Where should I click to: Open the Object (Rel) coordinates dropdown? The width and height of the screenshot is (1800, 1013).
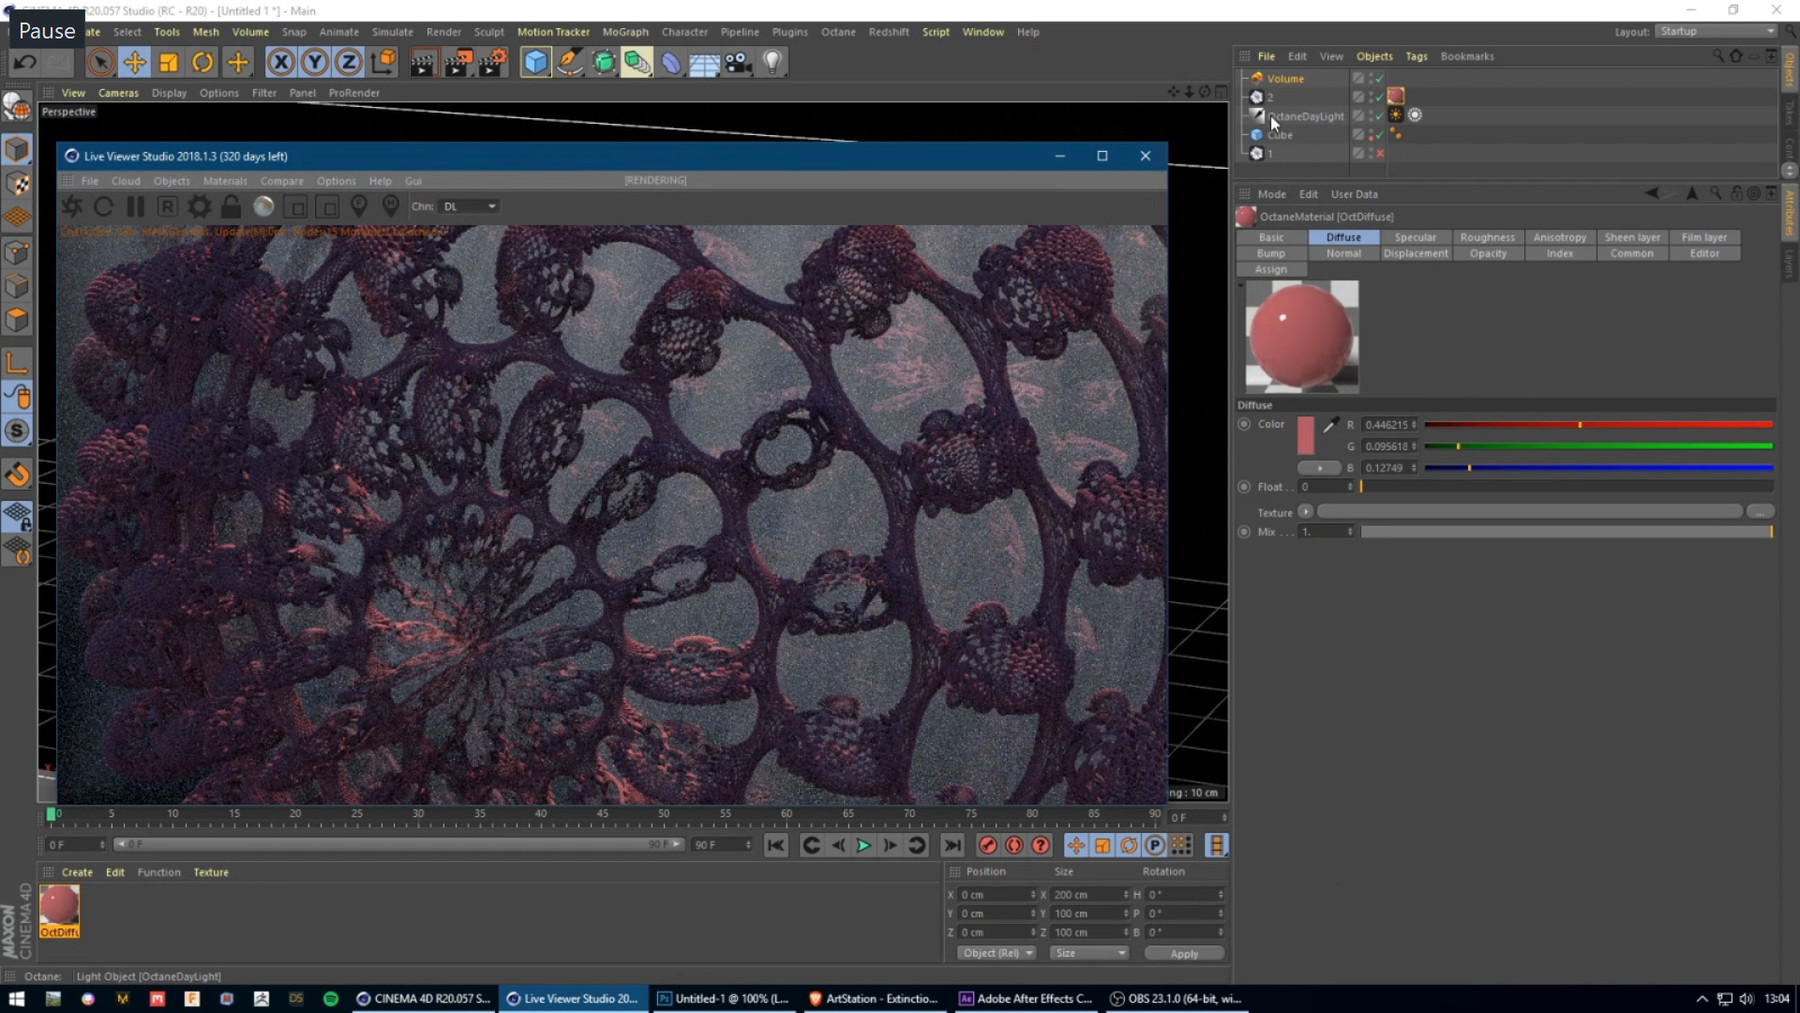coord(996,952)
